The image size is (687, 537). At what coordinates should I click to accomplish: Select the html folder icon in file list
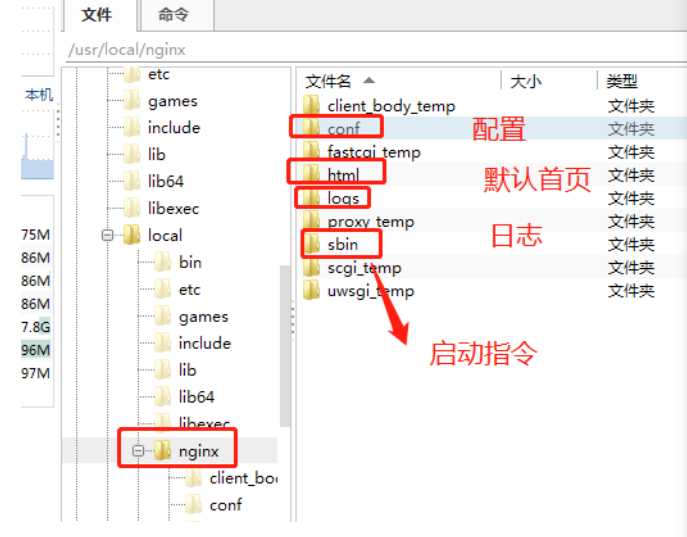coord(312,174)
